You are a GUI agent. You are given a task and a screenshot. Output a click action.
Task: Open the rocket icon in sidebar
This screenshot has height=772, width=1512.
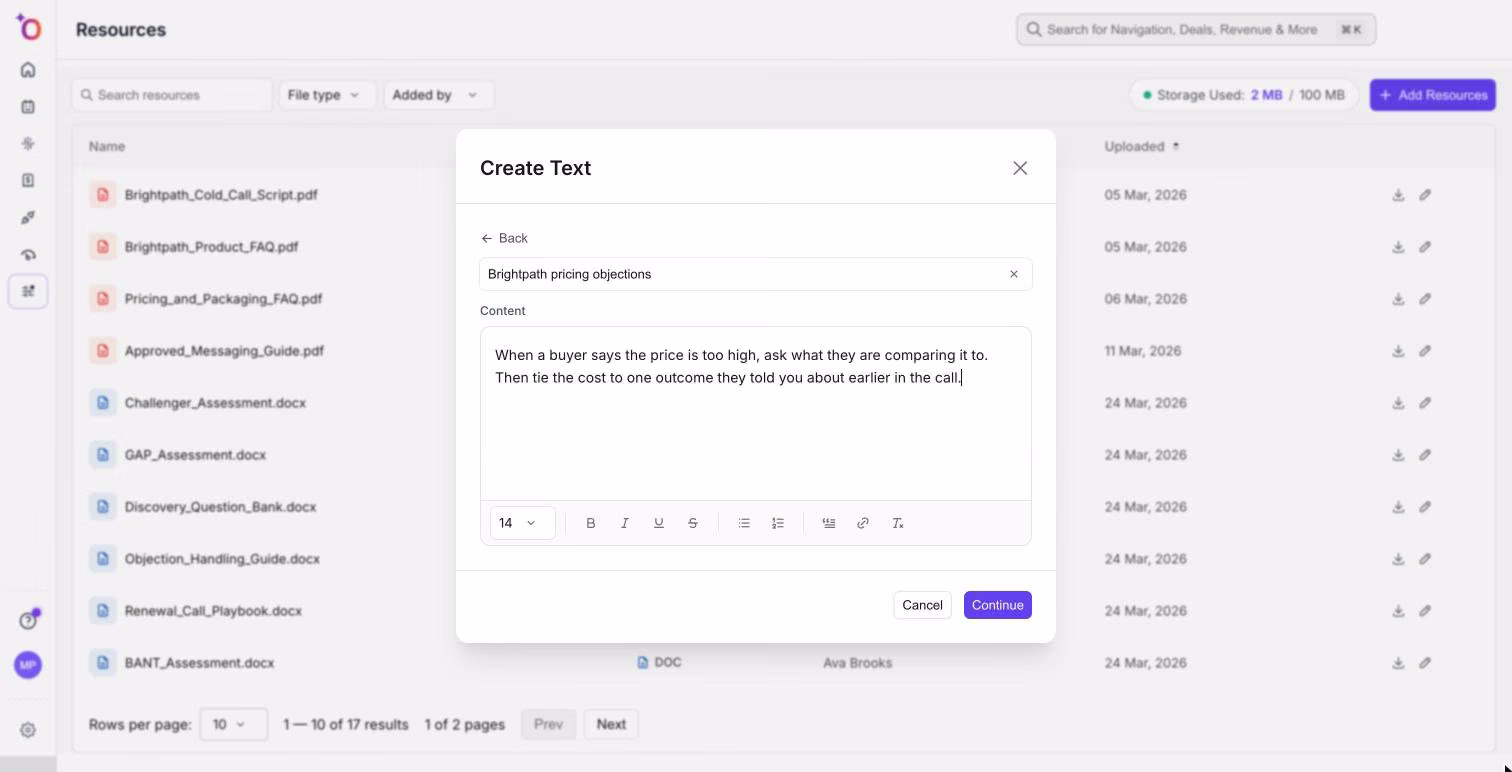[28, 218]
